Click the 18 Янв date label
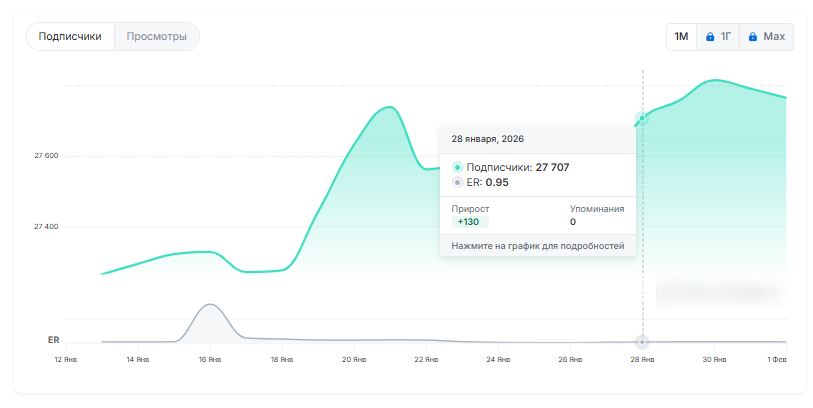The height and width of the screenshot is (408, 813). 282,360
